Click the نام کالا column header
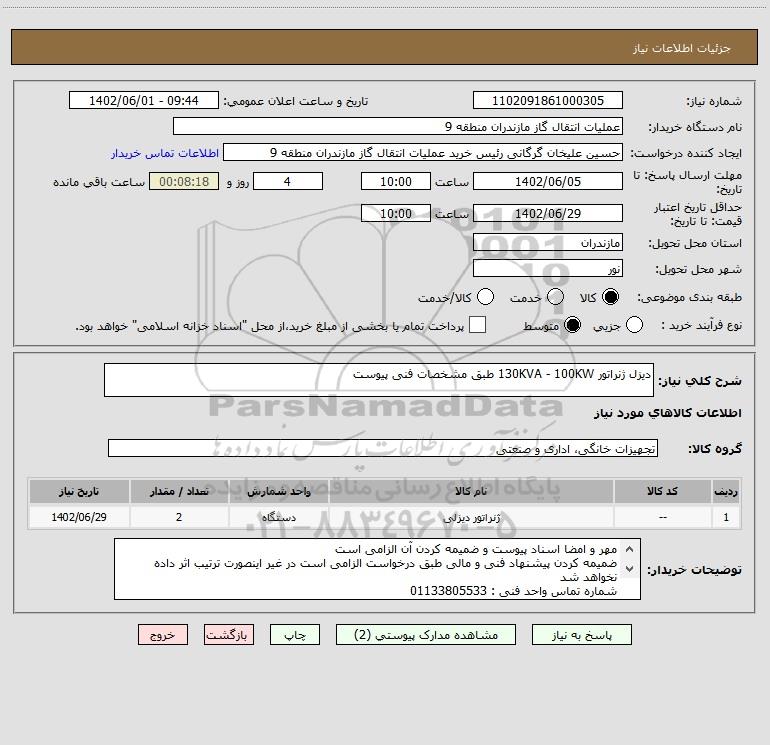The width and height of the screenshot is (770, 745). click(471, 491)
